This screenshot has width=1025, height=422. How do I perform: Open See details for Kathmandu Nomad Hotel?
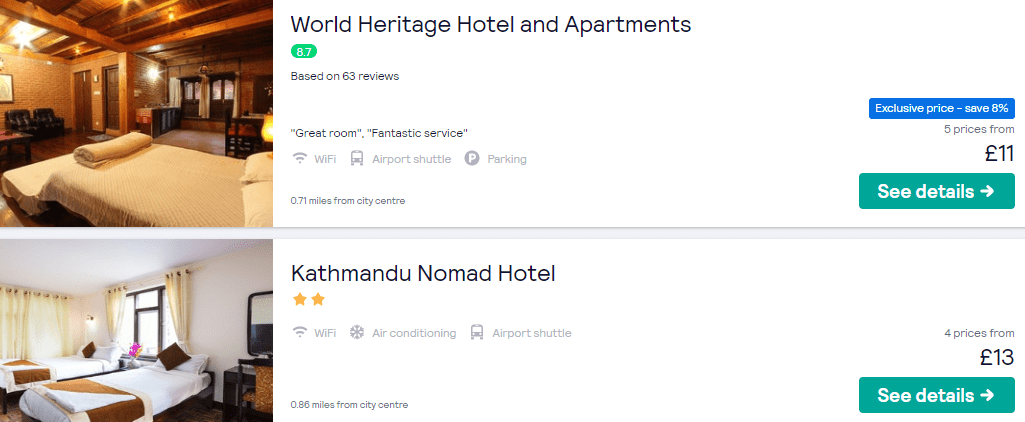click(x=937, y=395)
